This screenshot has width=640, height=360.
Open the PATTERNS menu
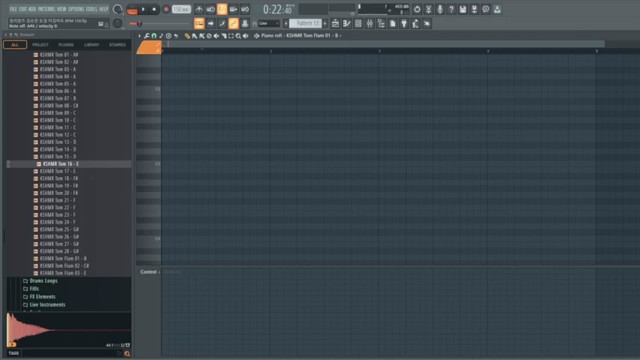[47, 9]
